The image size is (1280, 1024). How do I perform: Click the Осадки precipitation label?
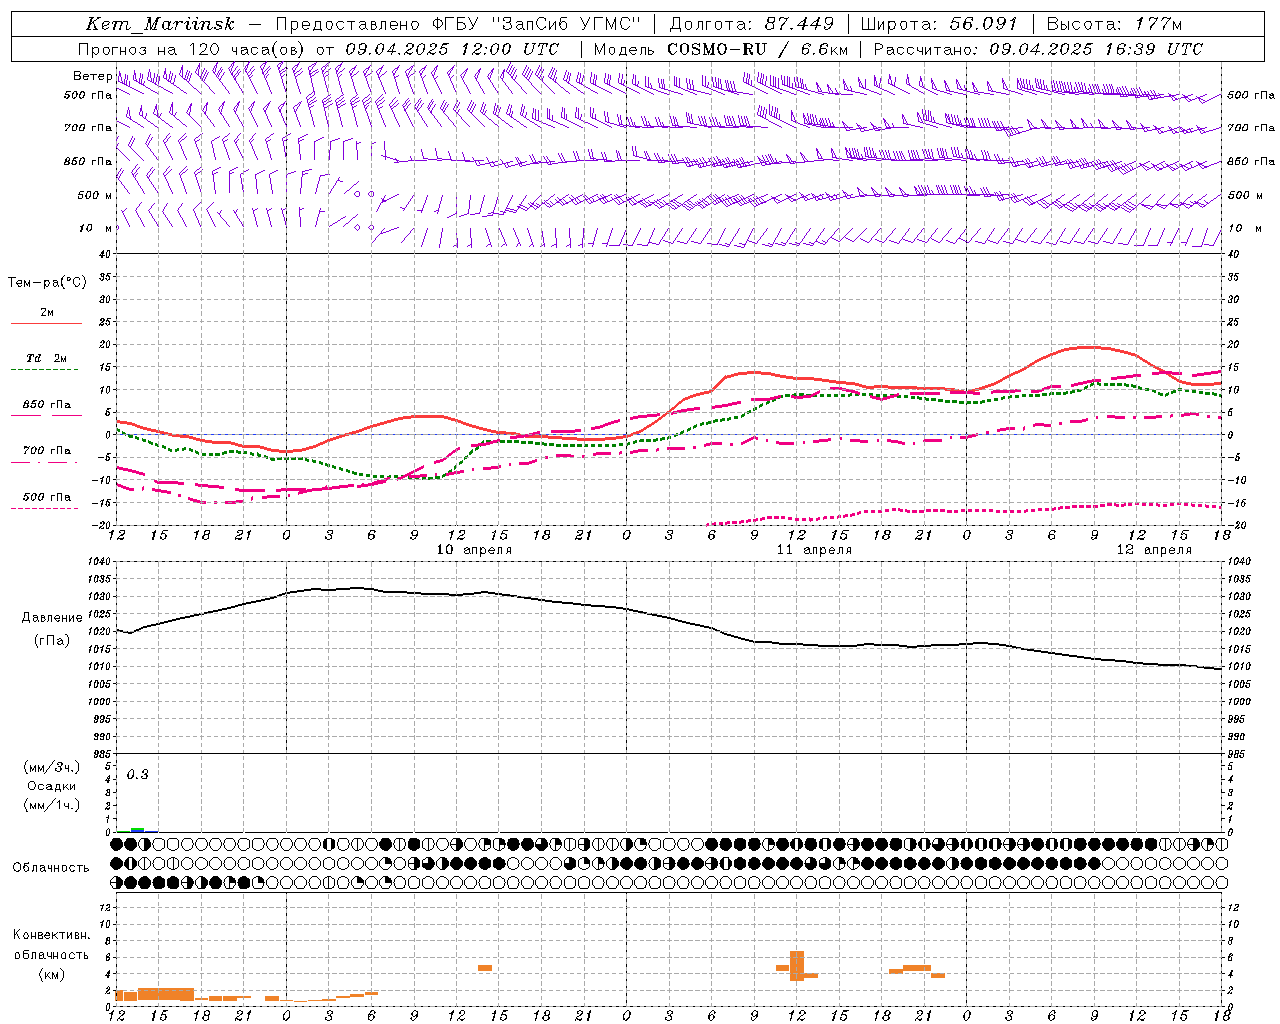pos(51,786)
